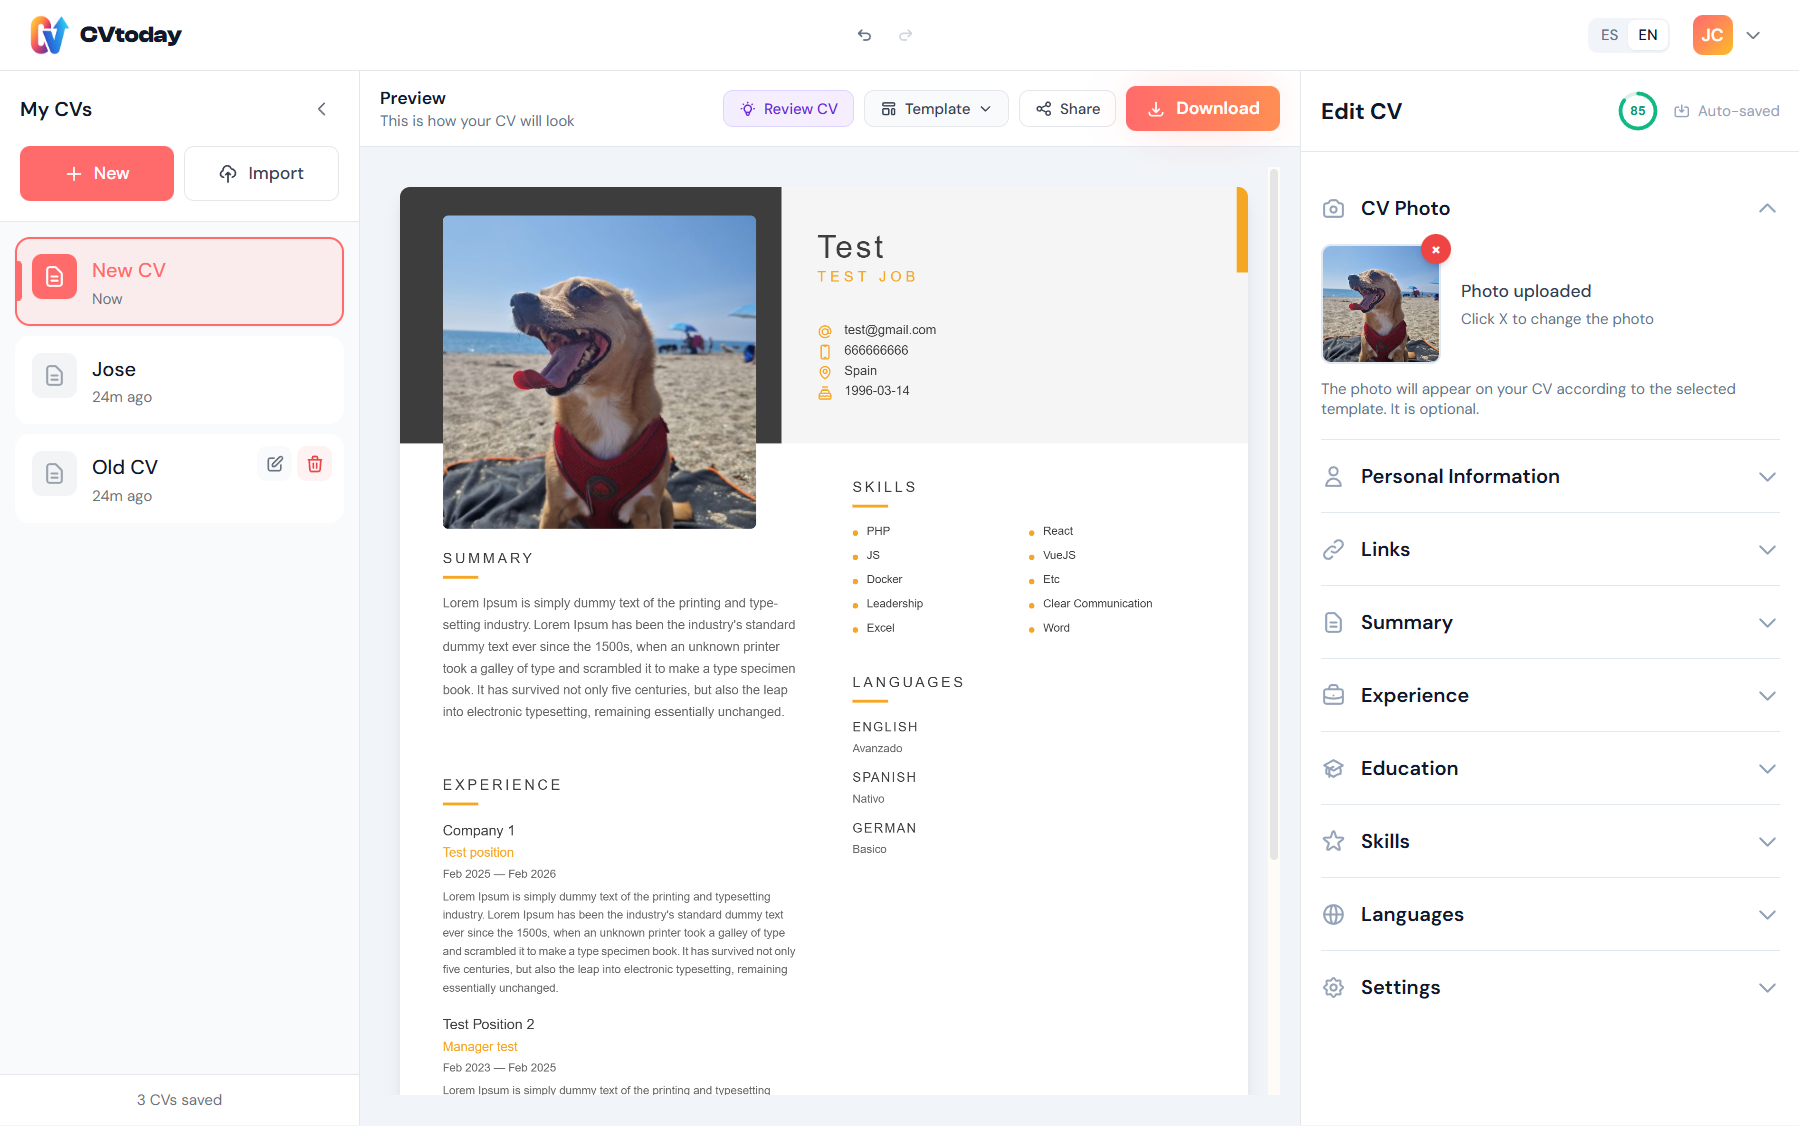Click the Links chain icon
The width and height of the screenshot is (1799, 1126).
pyautogui.click(x=1333, y=549)
